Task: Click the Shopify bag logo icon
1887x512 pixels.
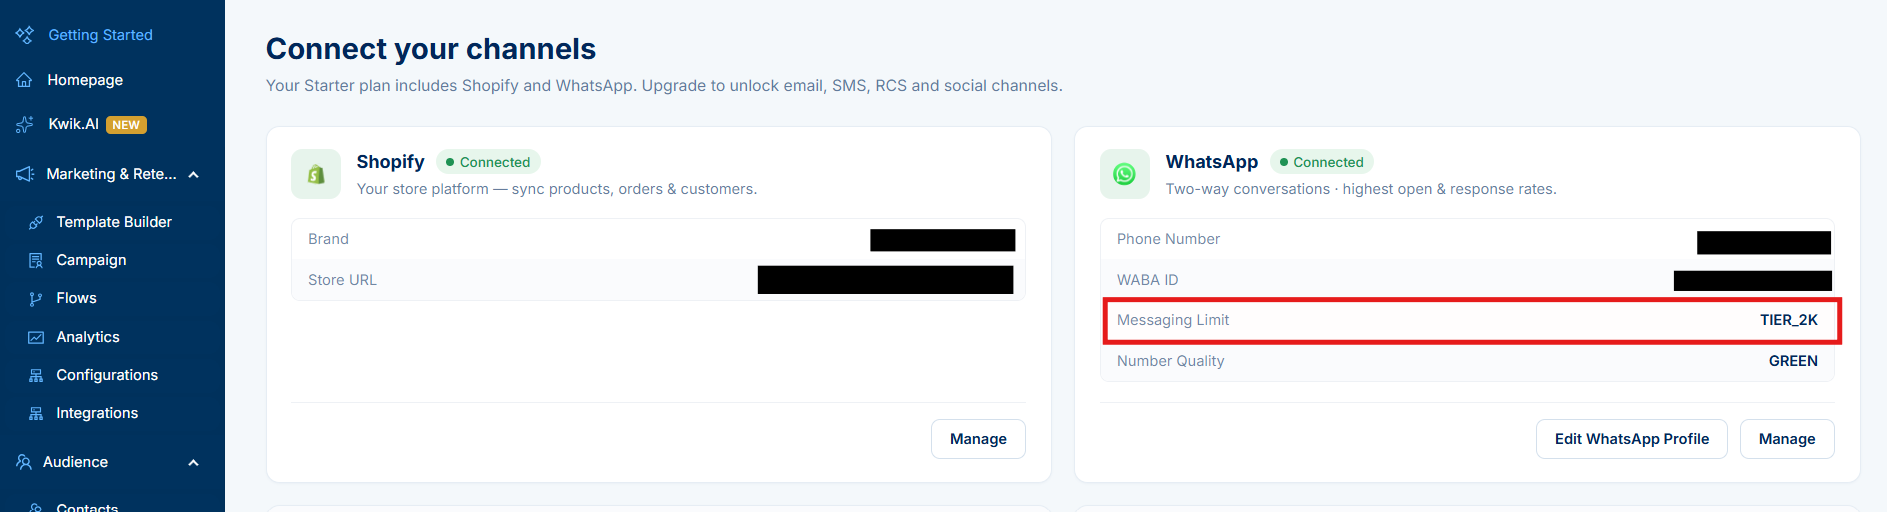Action: tap(316, 174)
